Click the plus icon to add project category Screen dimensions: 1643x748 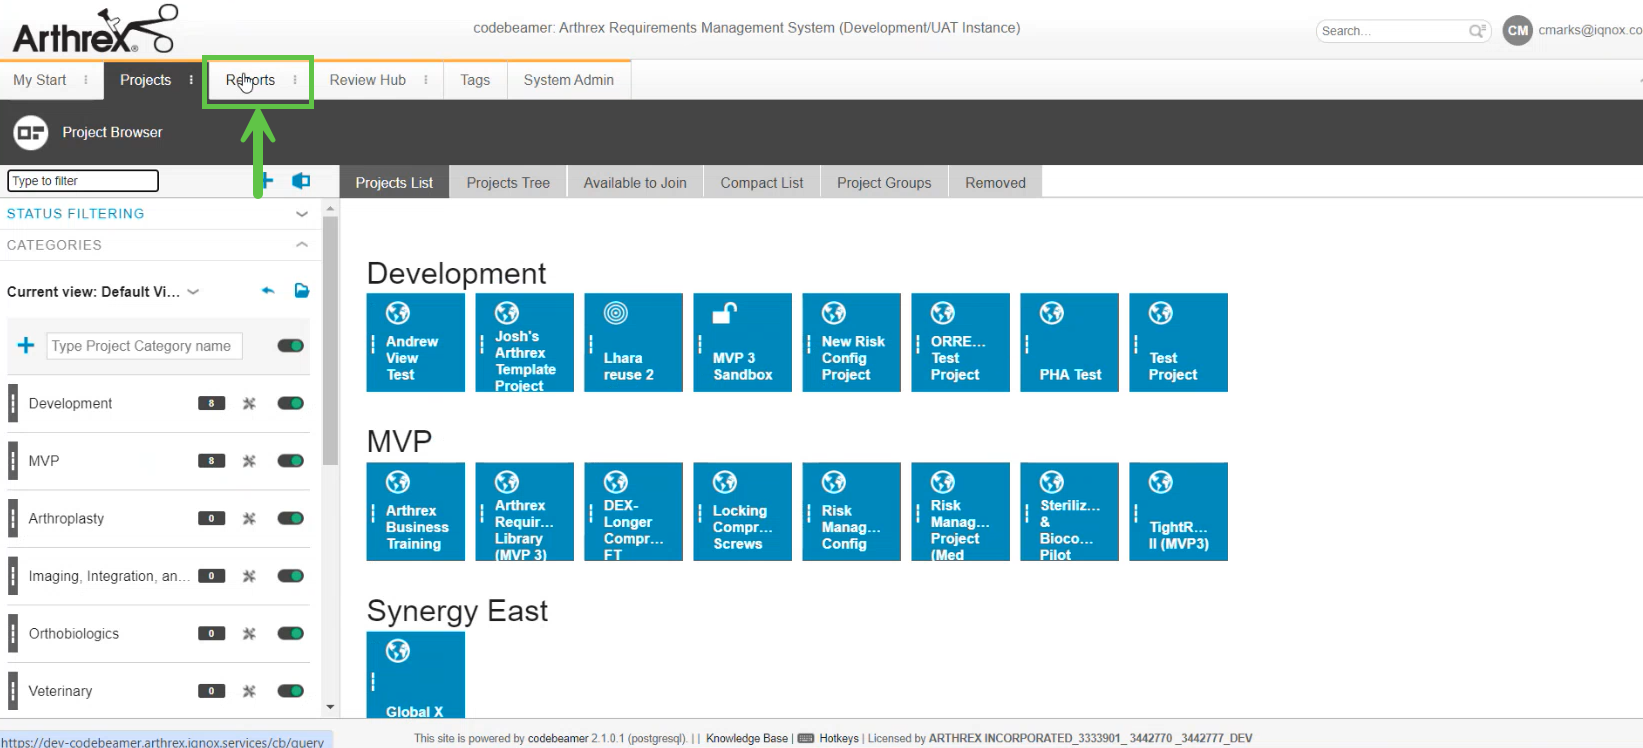26,345
